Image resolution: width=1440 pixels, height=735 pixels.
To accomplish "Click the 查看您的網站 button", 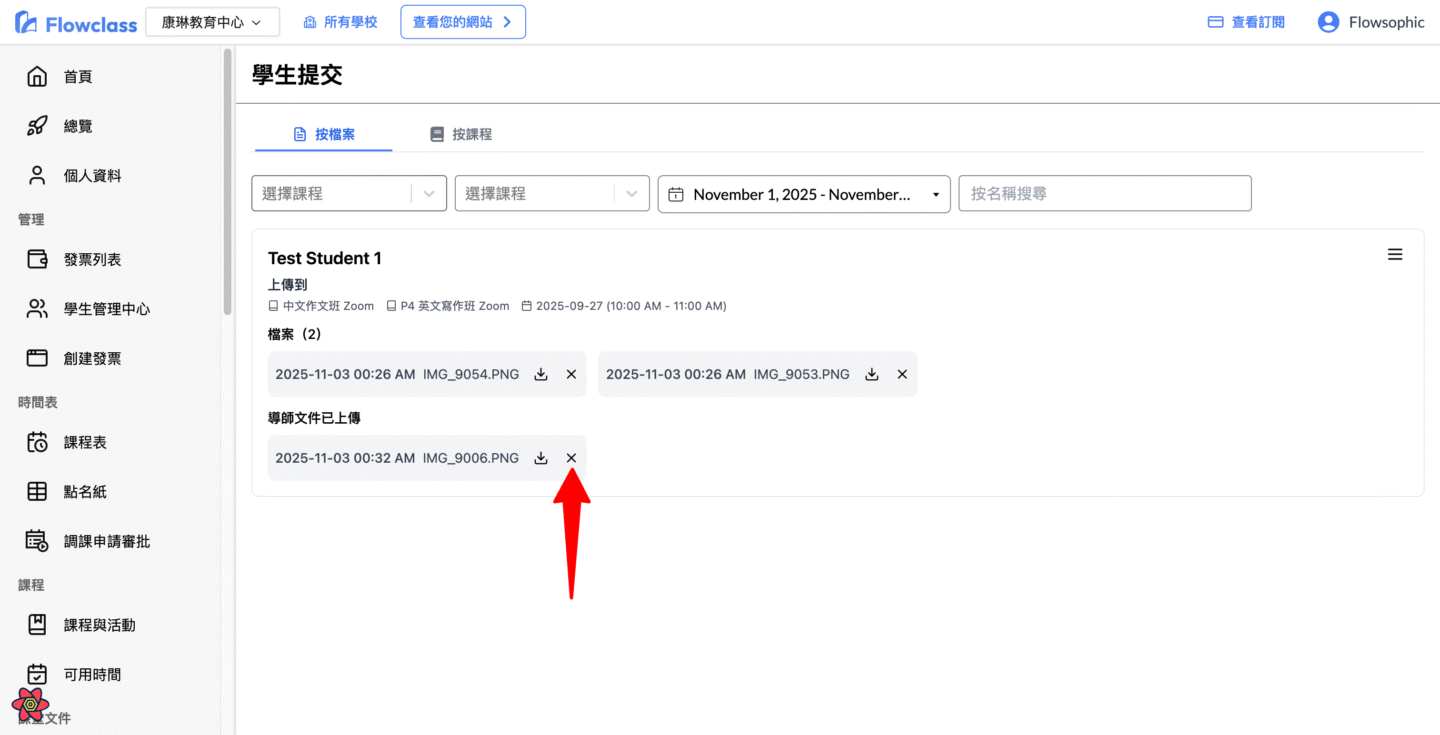I will coord(463,22).
